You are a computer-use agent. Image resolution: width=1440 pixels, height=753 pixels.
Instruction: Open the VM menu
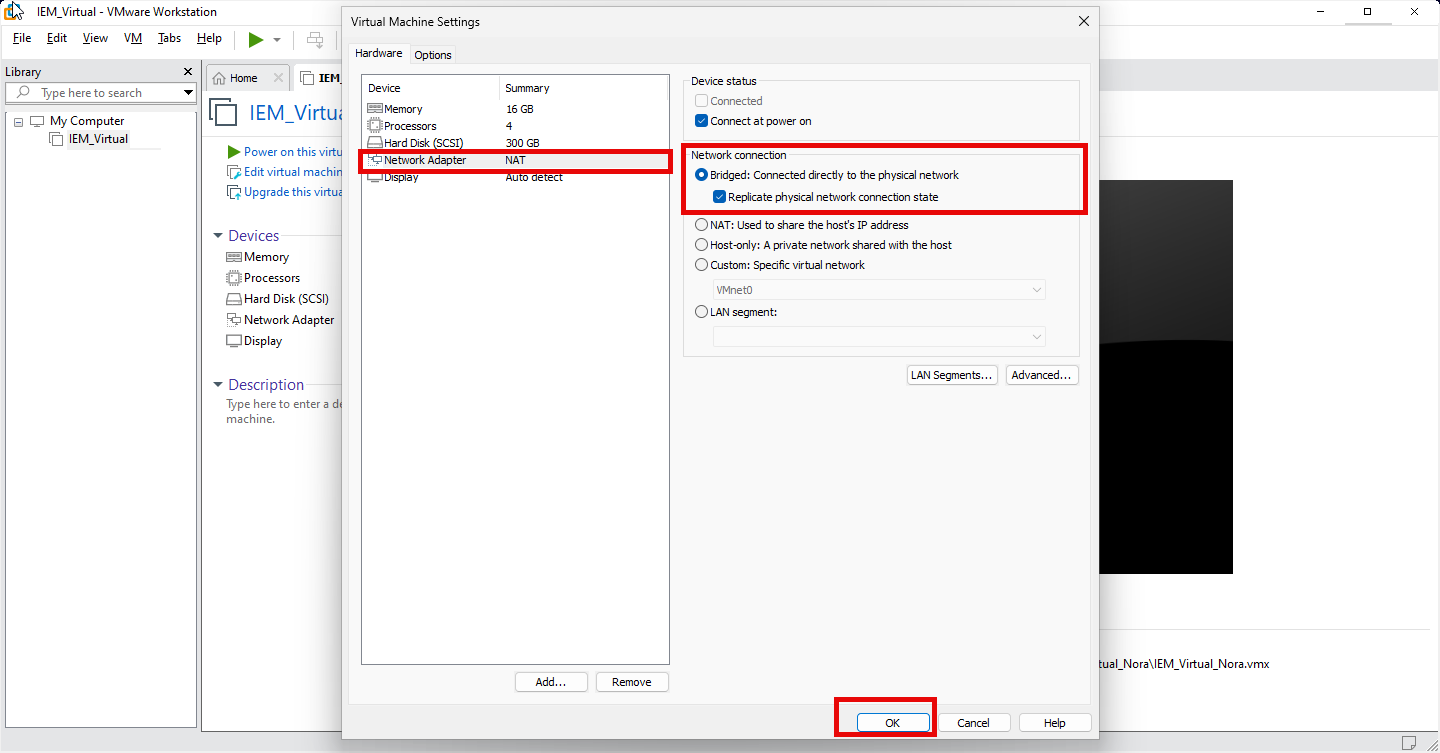(x=132, y=38)
